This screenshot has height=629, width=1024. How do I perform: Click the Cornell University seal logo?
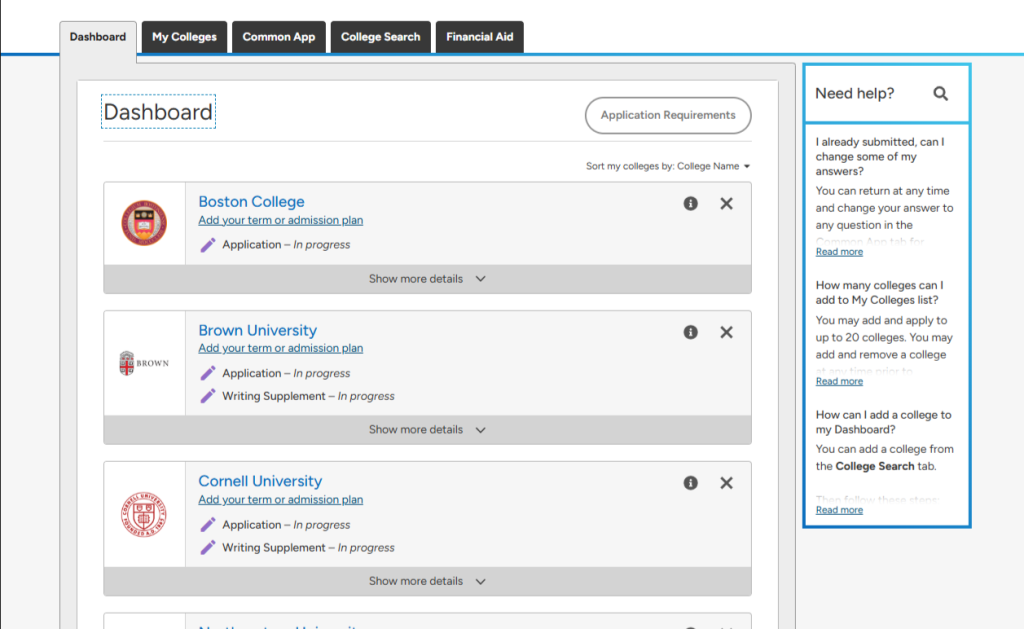click(x=144, y=514)
